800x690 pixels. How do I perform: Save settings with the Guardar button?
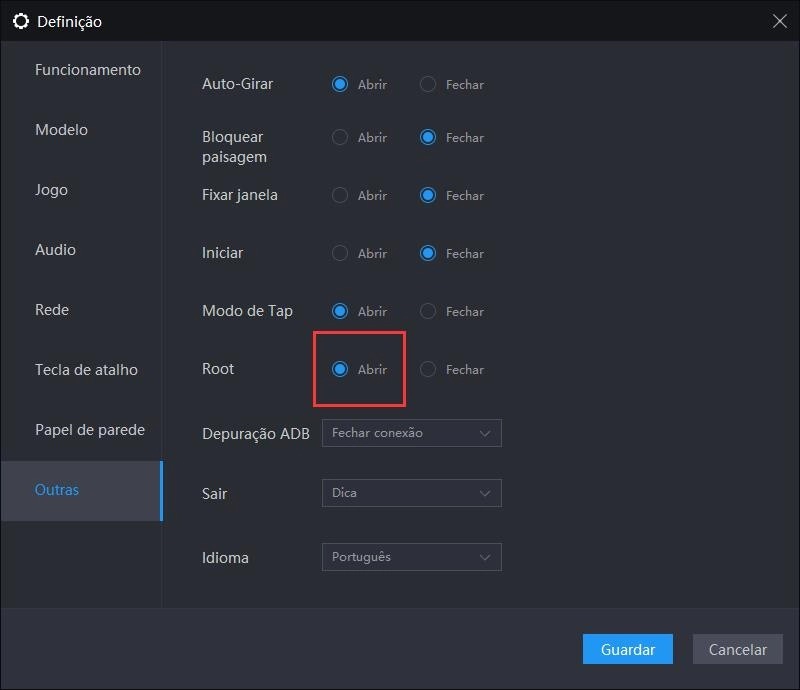[628, 649]
